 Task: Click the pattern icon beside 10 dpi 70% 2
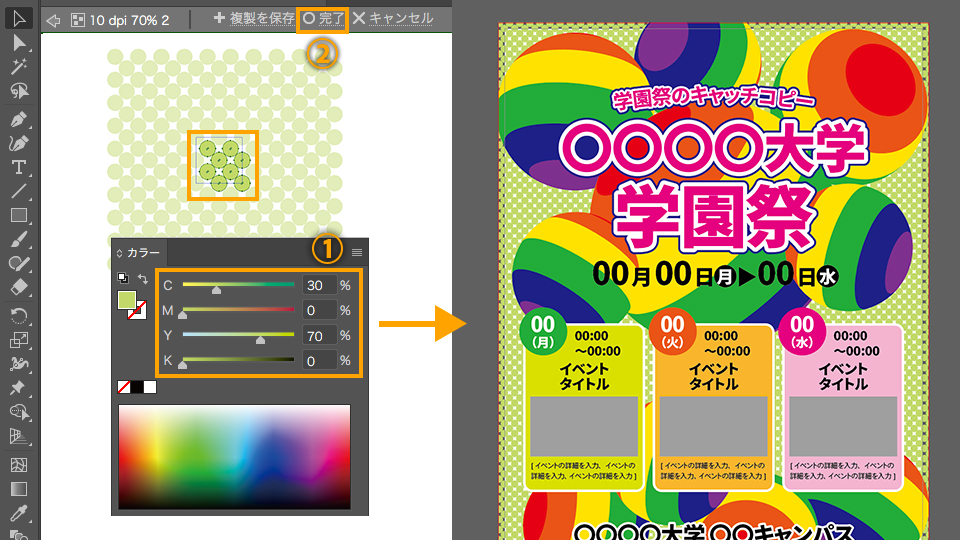coord(78,20)
